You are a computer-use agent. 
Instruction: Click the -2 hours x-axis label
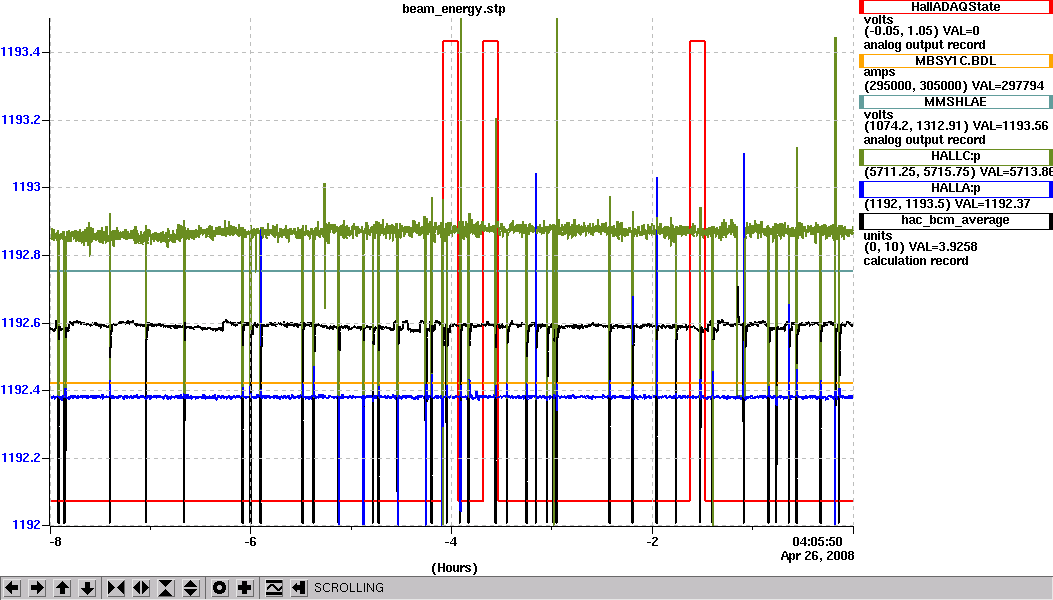(651, 542)
